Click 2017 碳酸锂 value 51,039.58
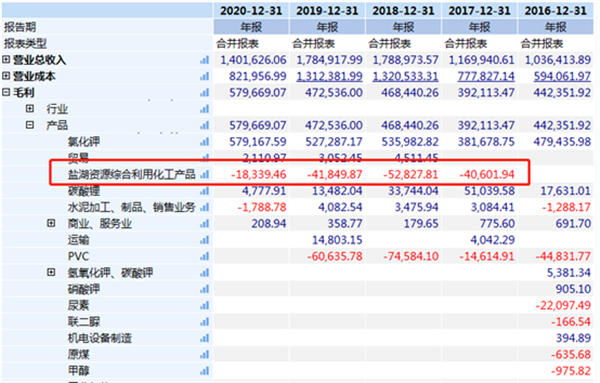This screenshot has height=383, width=600. (489, 191)
